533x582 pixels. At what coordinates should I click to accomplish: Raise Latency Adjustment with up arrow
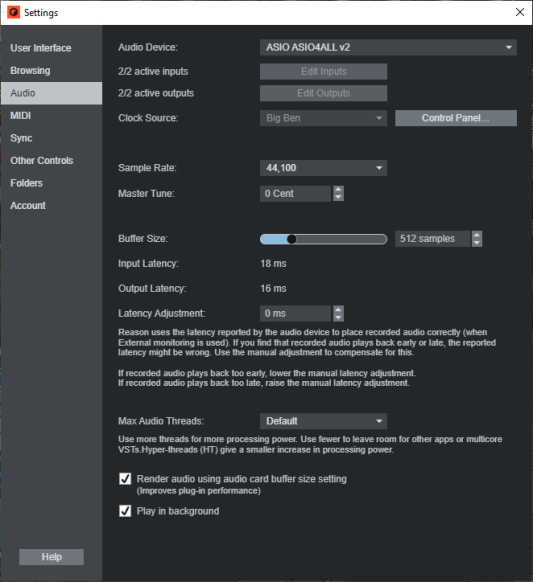click(338, 310)
